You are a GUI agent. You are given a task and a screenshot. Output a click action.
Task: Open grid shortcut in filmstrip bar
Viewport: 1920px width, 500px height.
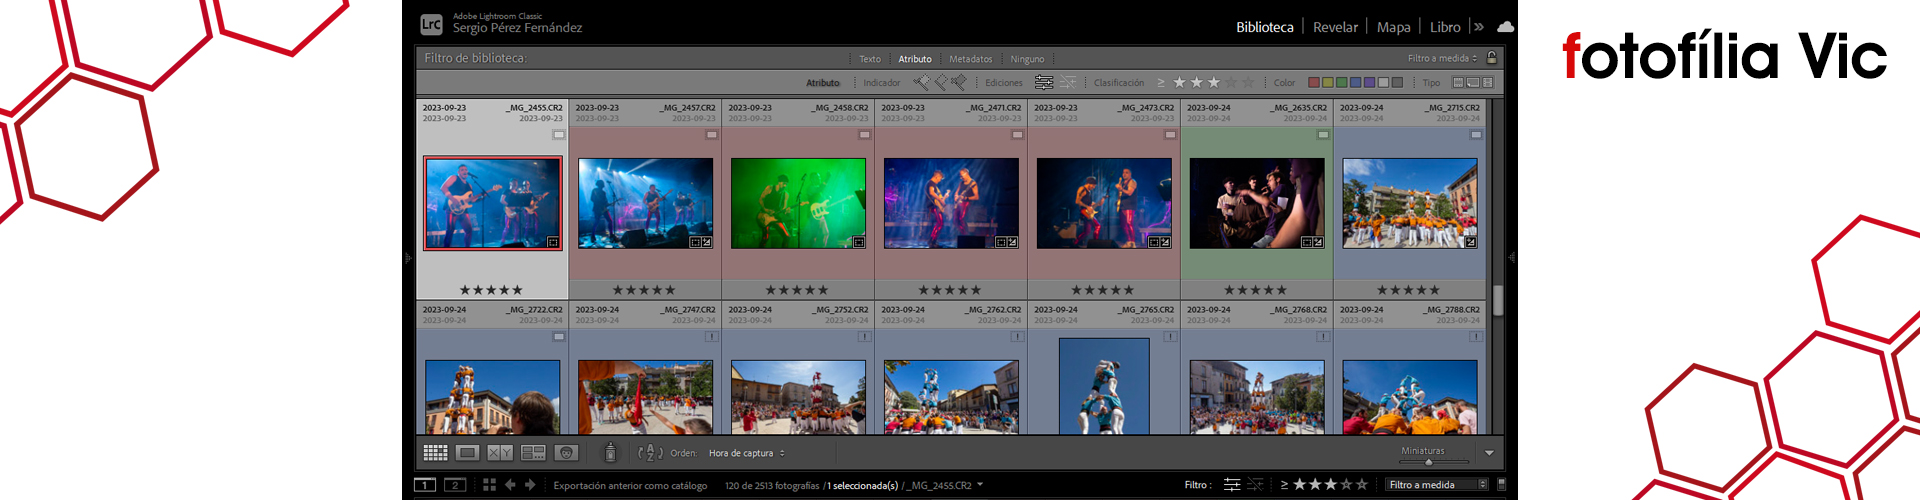(489, 485)
